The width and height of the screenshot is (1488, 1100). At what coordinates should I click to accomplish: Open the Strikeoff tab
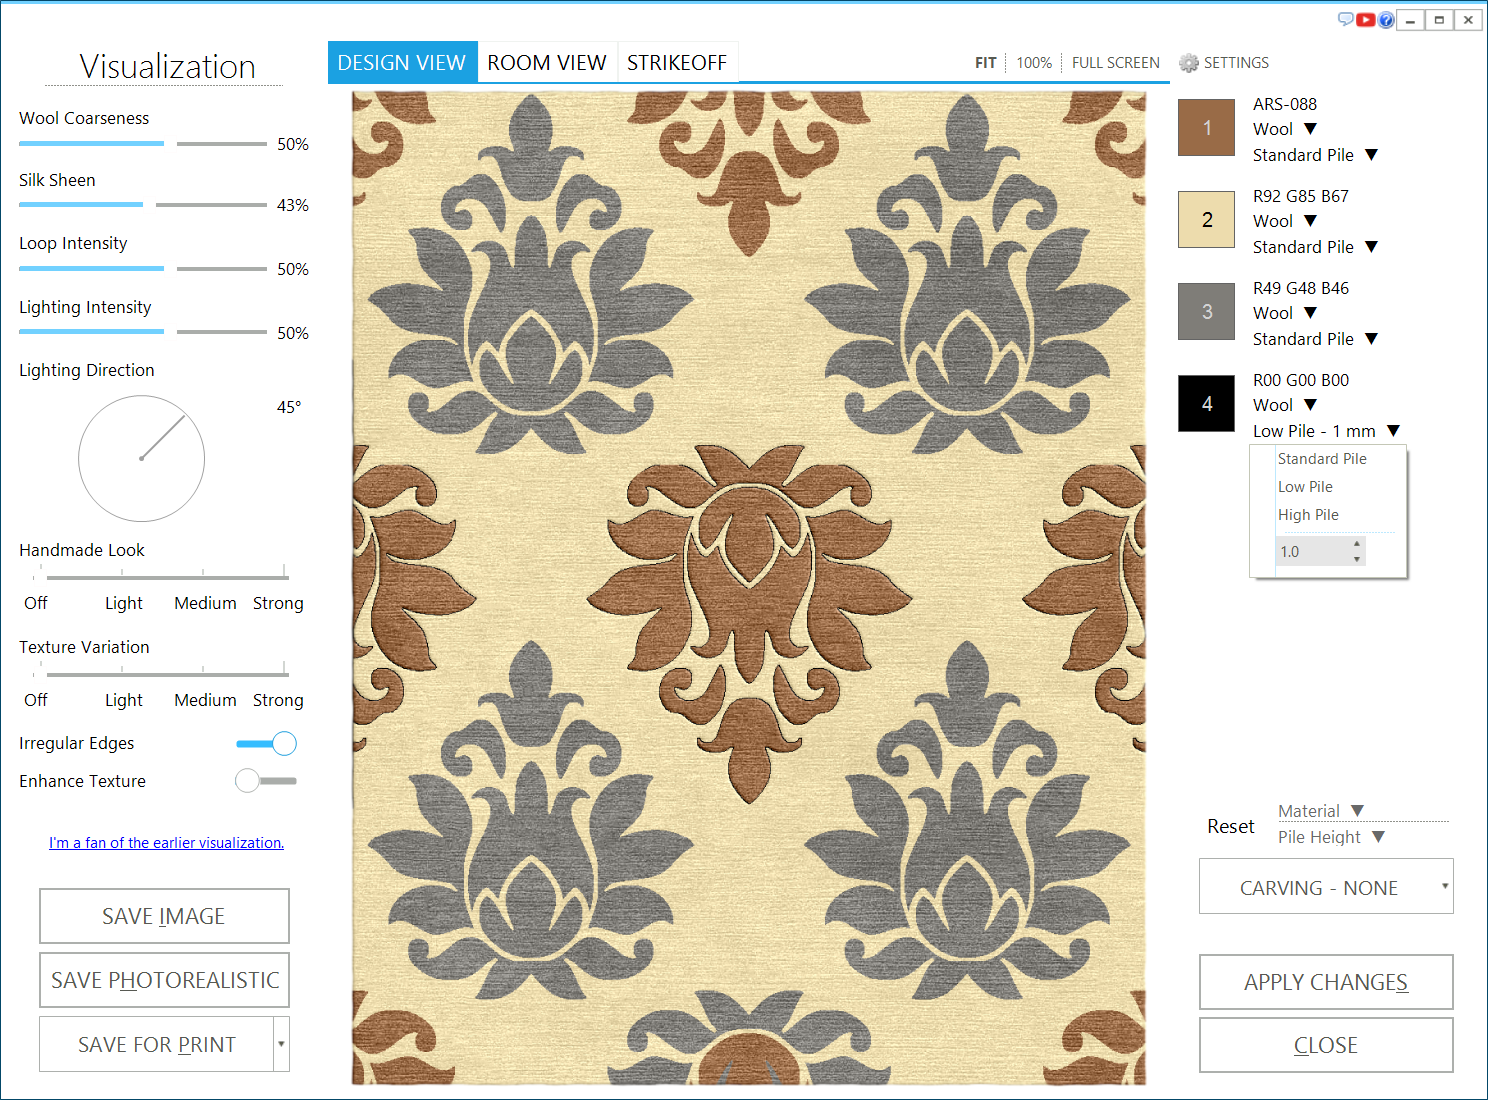point(677,63)
